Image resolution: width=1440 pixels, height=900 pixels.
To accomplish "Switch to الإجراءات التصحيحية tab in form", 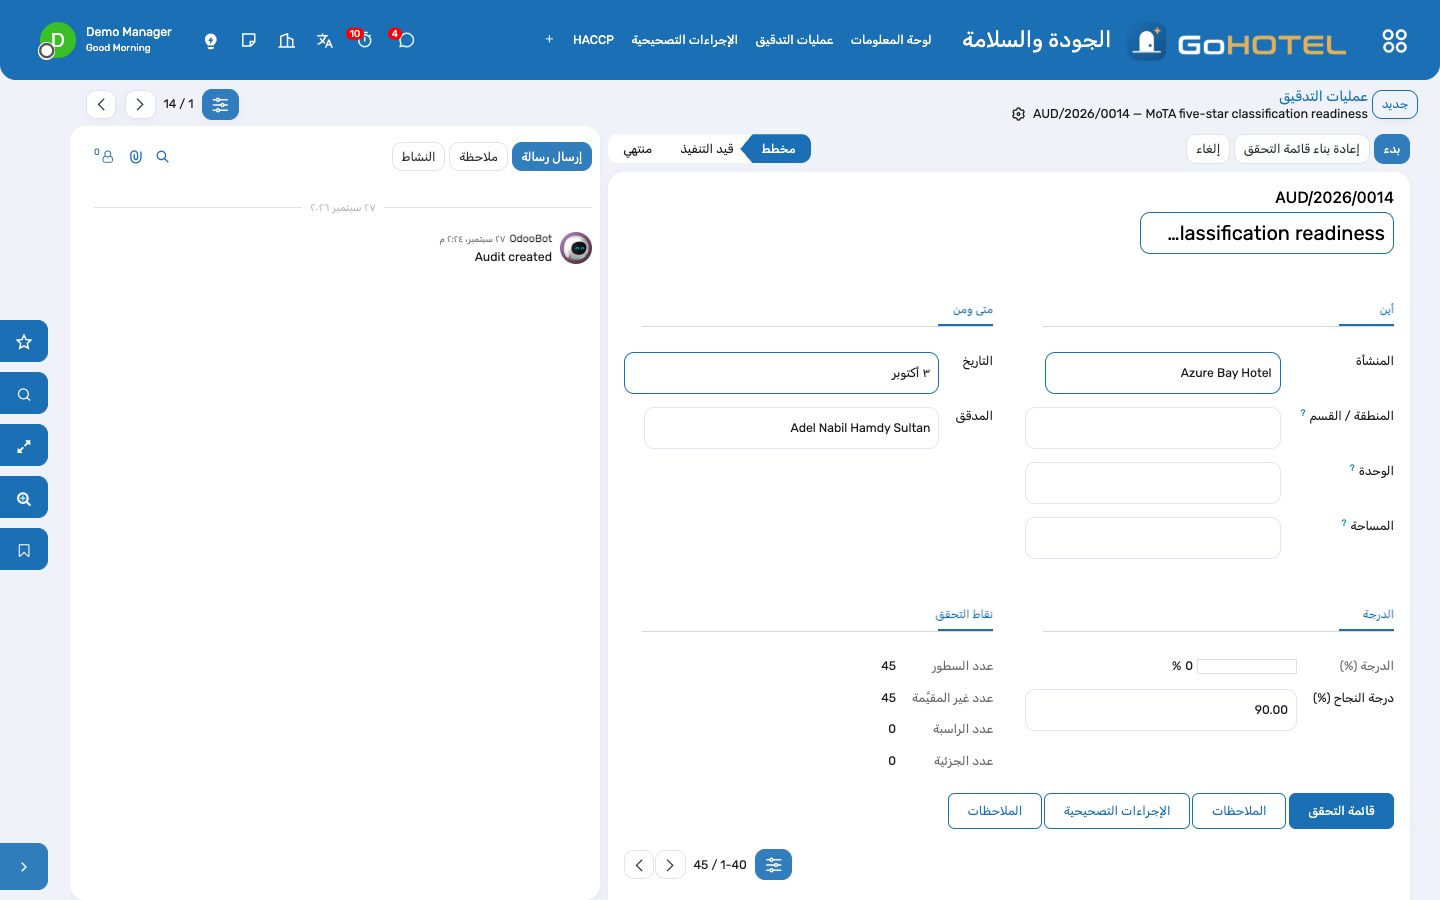I will [1116, 811].
